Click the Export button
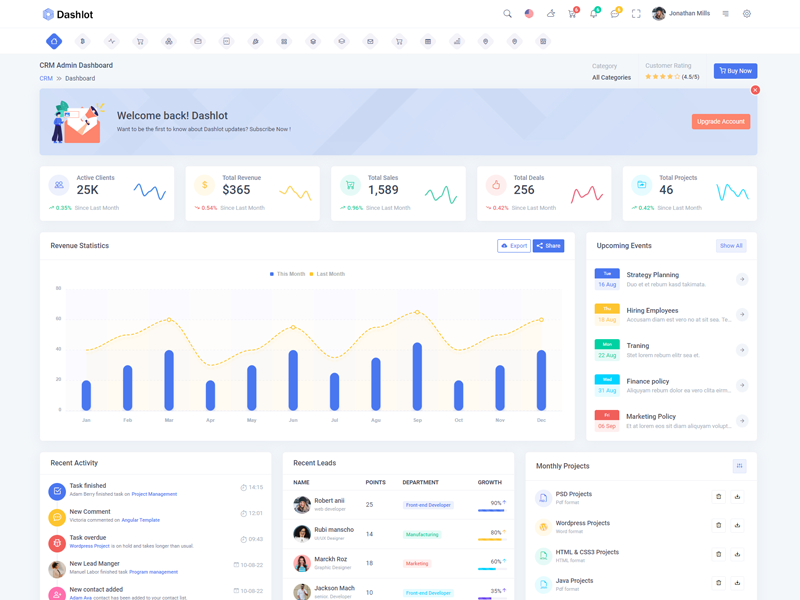The height and width of the screenshot is (600, 800). tap(514, 246)
